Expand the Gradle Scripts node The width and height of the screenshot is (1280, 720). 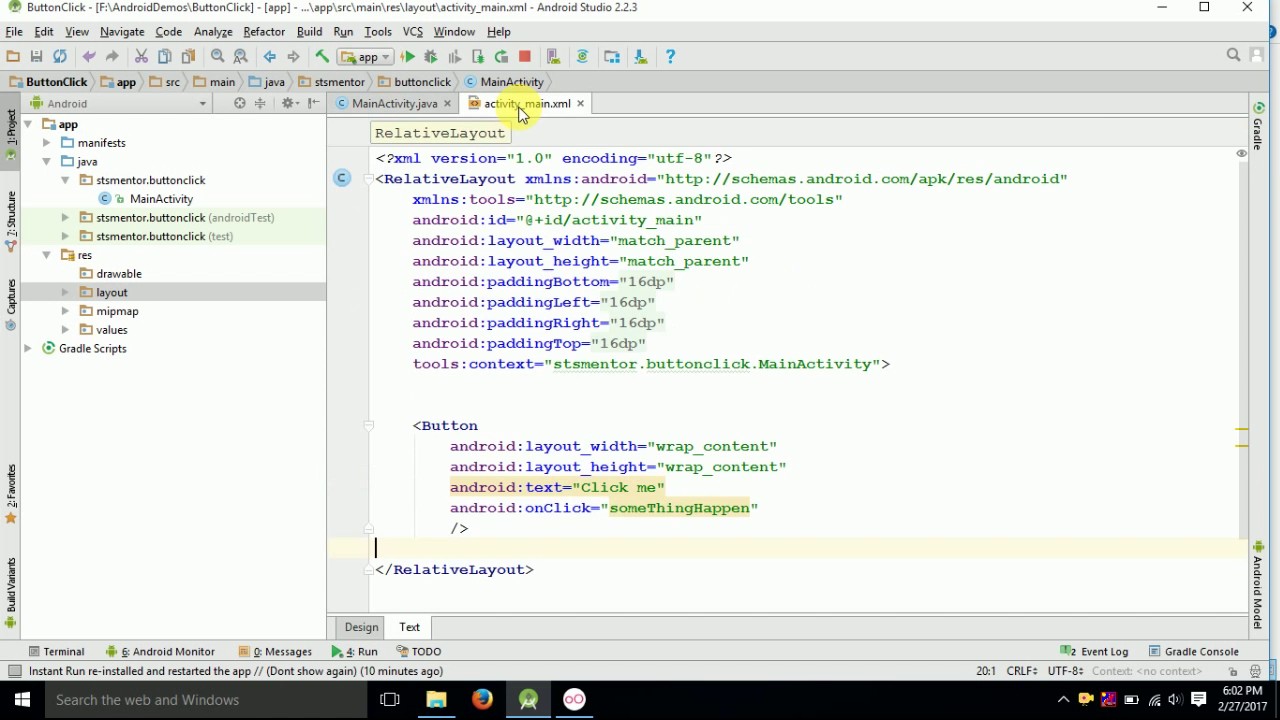point(28,348)
